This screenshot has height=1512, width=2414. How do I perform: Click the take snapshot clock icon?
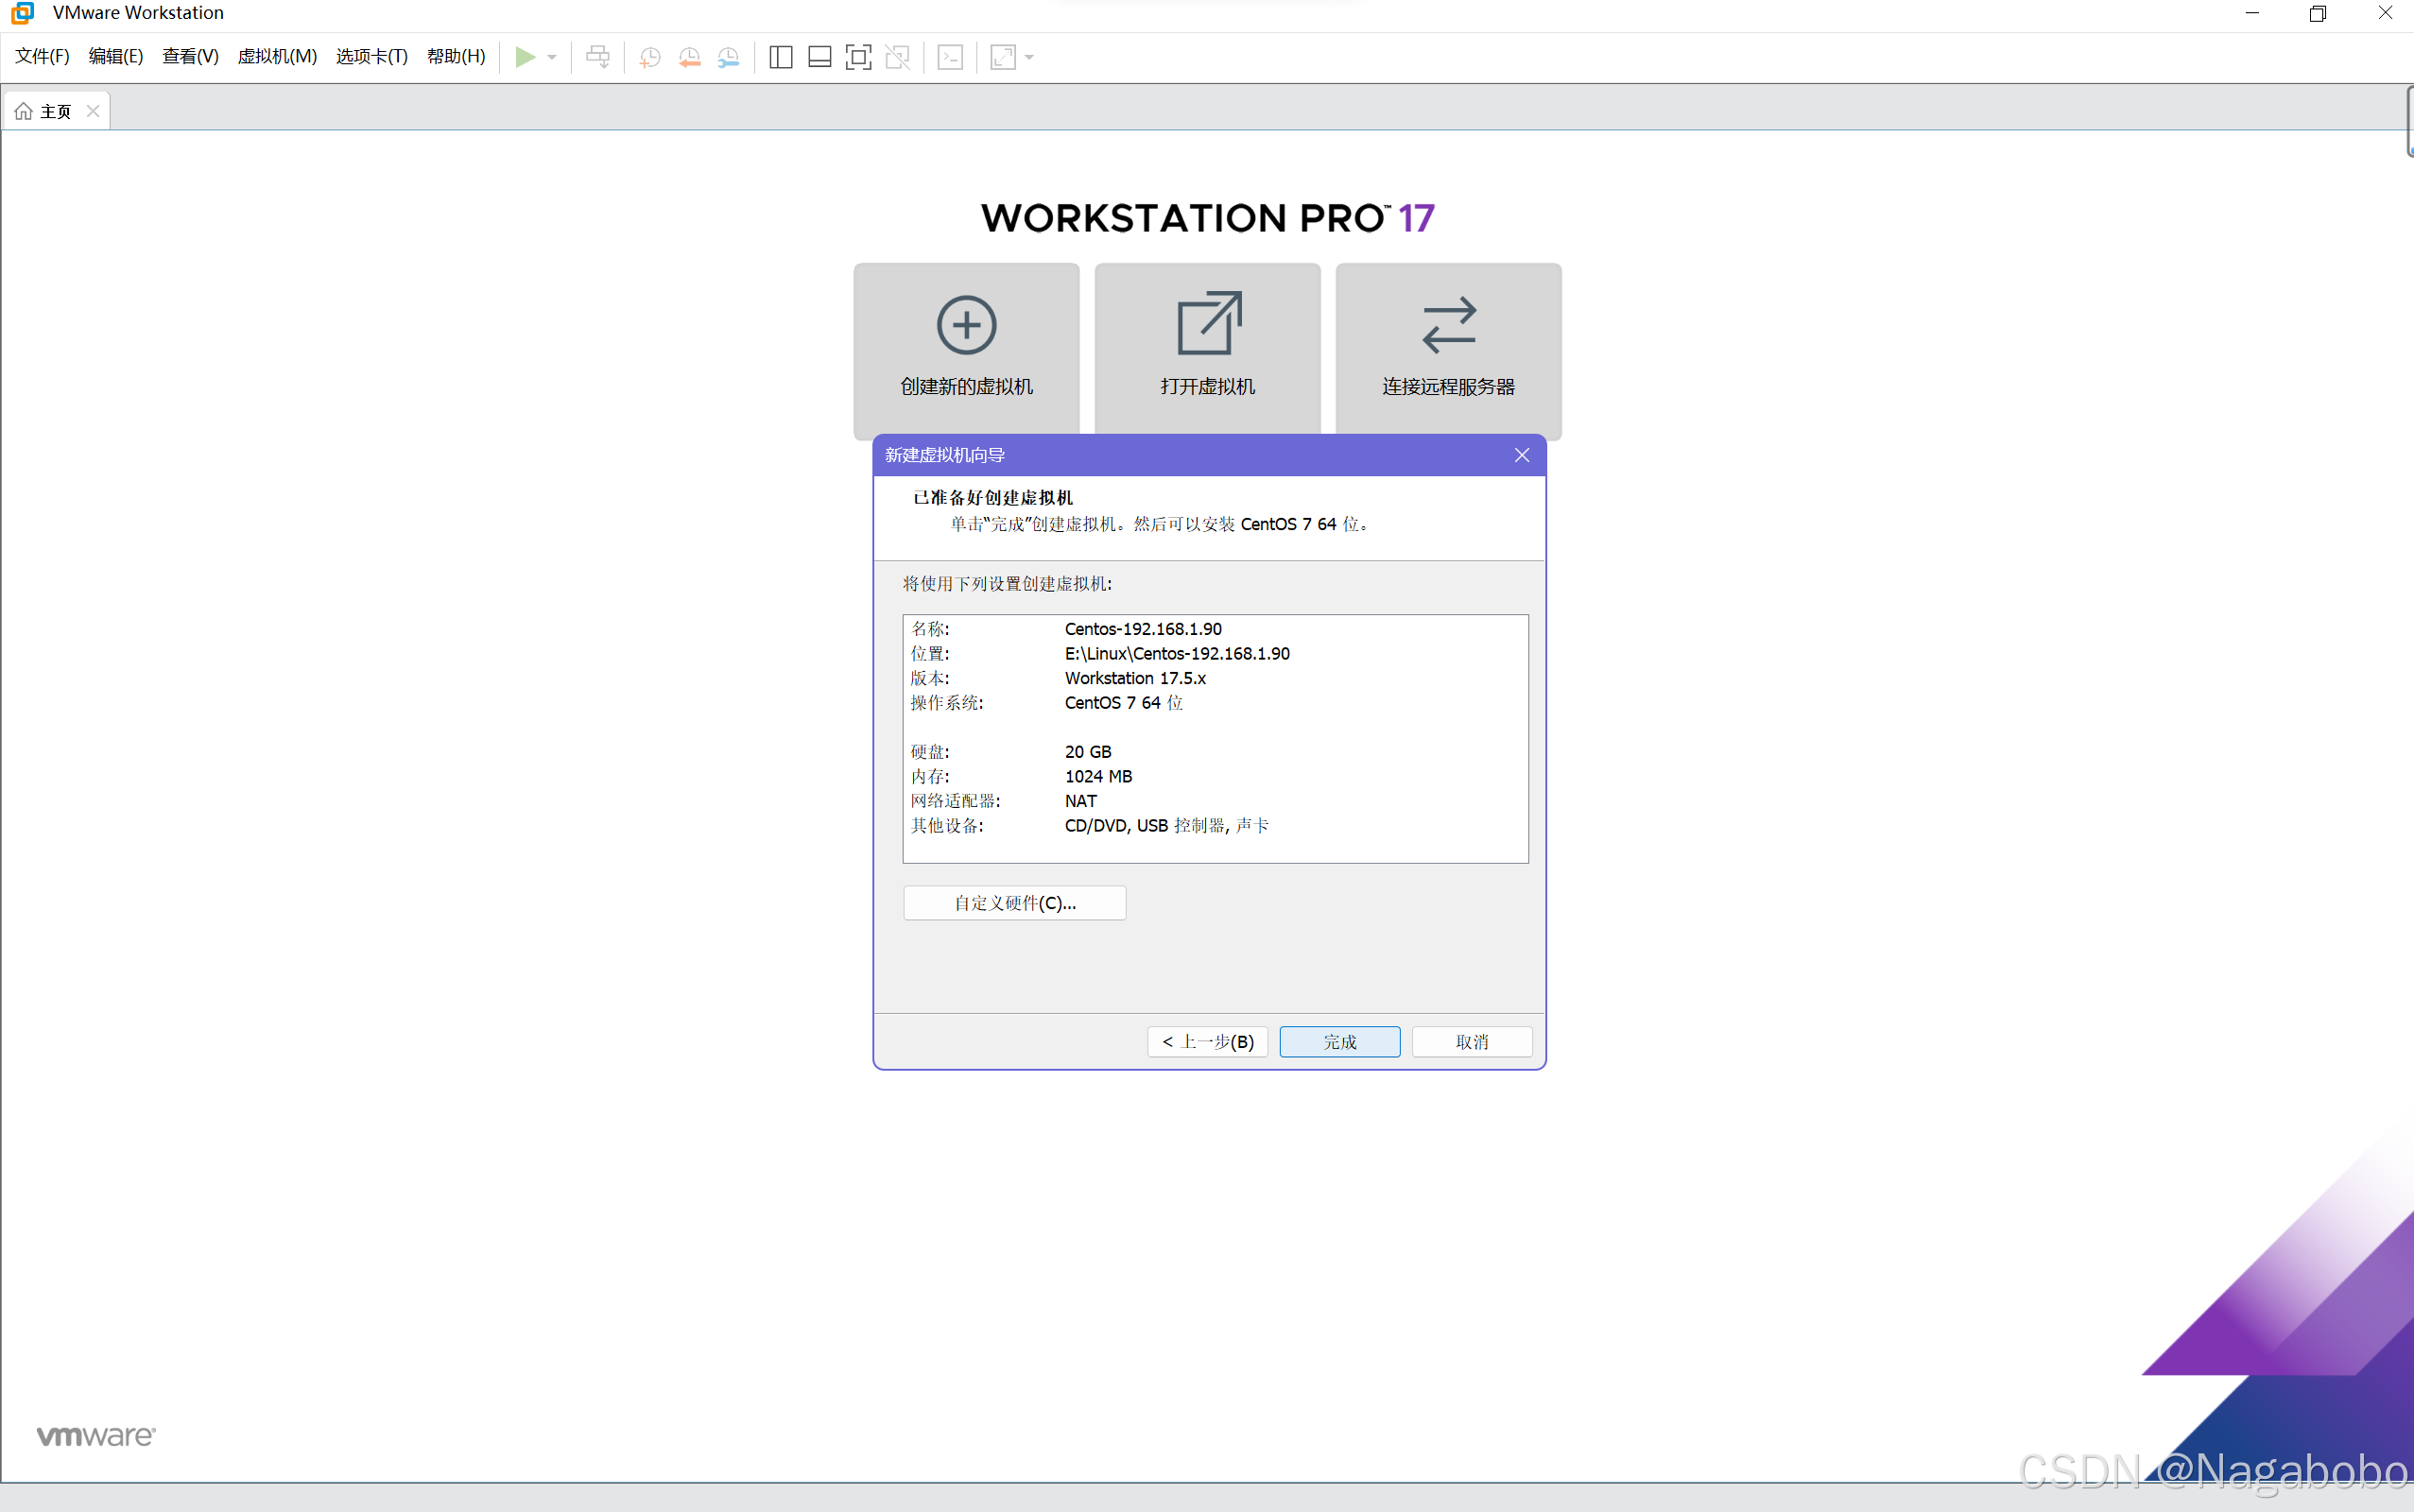click(x=650, y=57)
